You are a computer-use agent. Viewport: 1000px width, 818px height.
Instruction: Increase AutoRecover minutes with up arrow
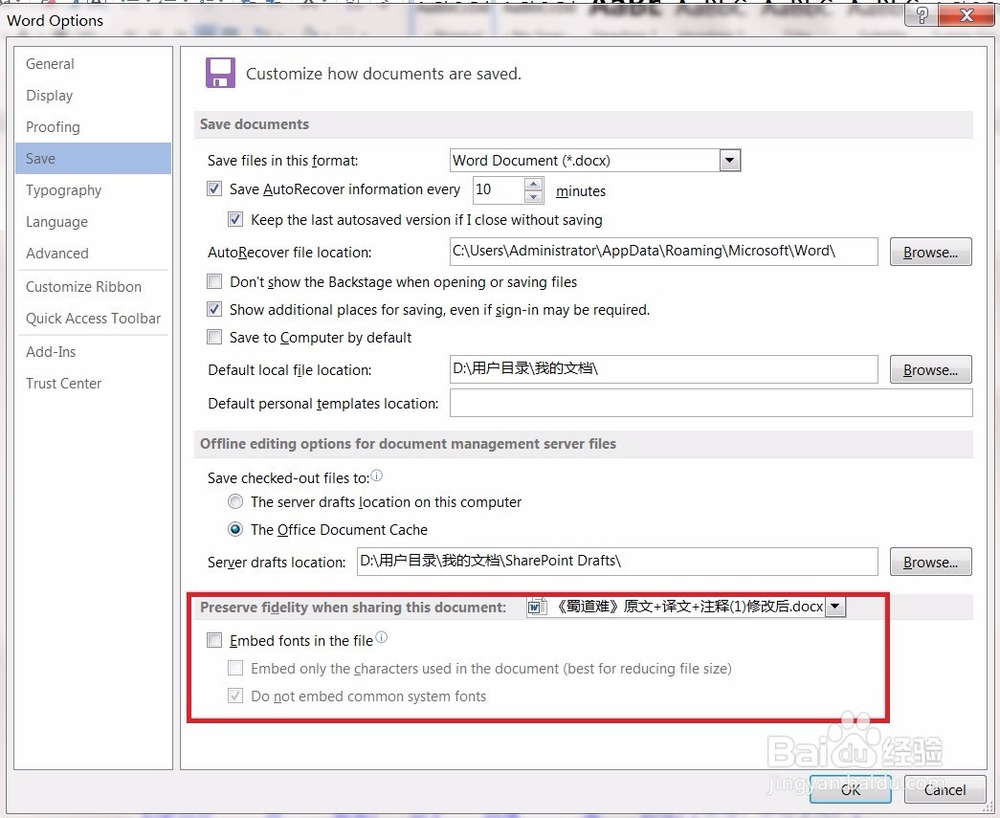tap(534, 184)
